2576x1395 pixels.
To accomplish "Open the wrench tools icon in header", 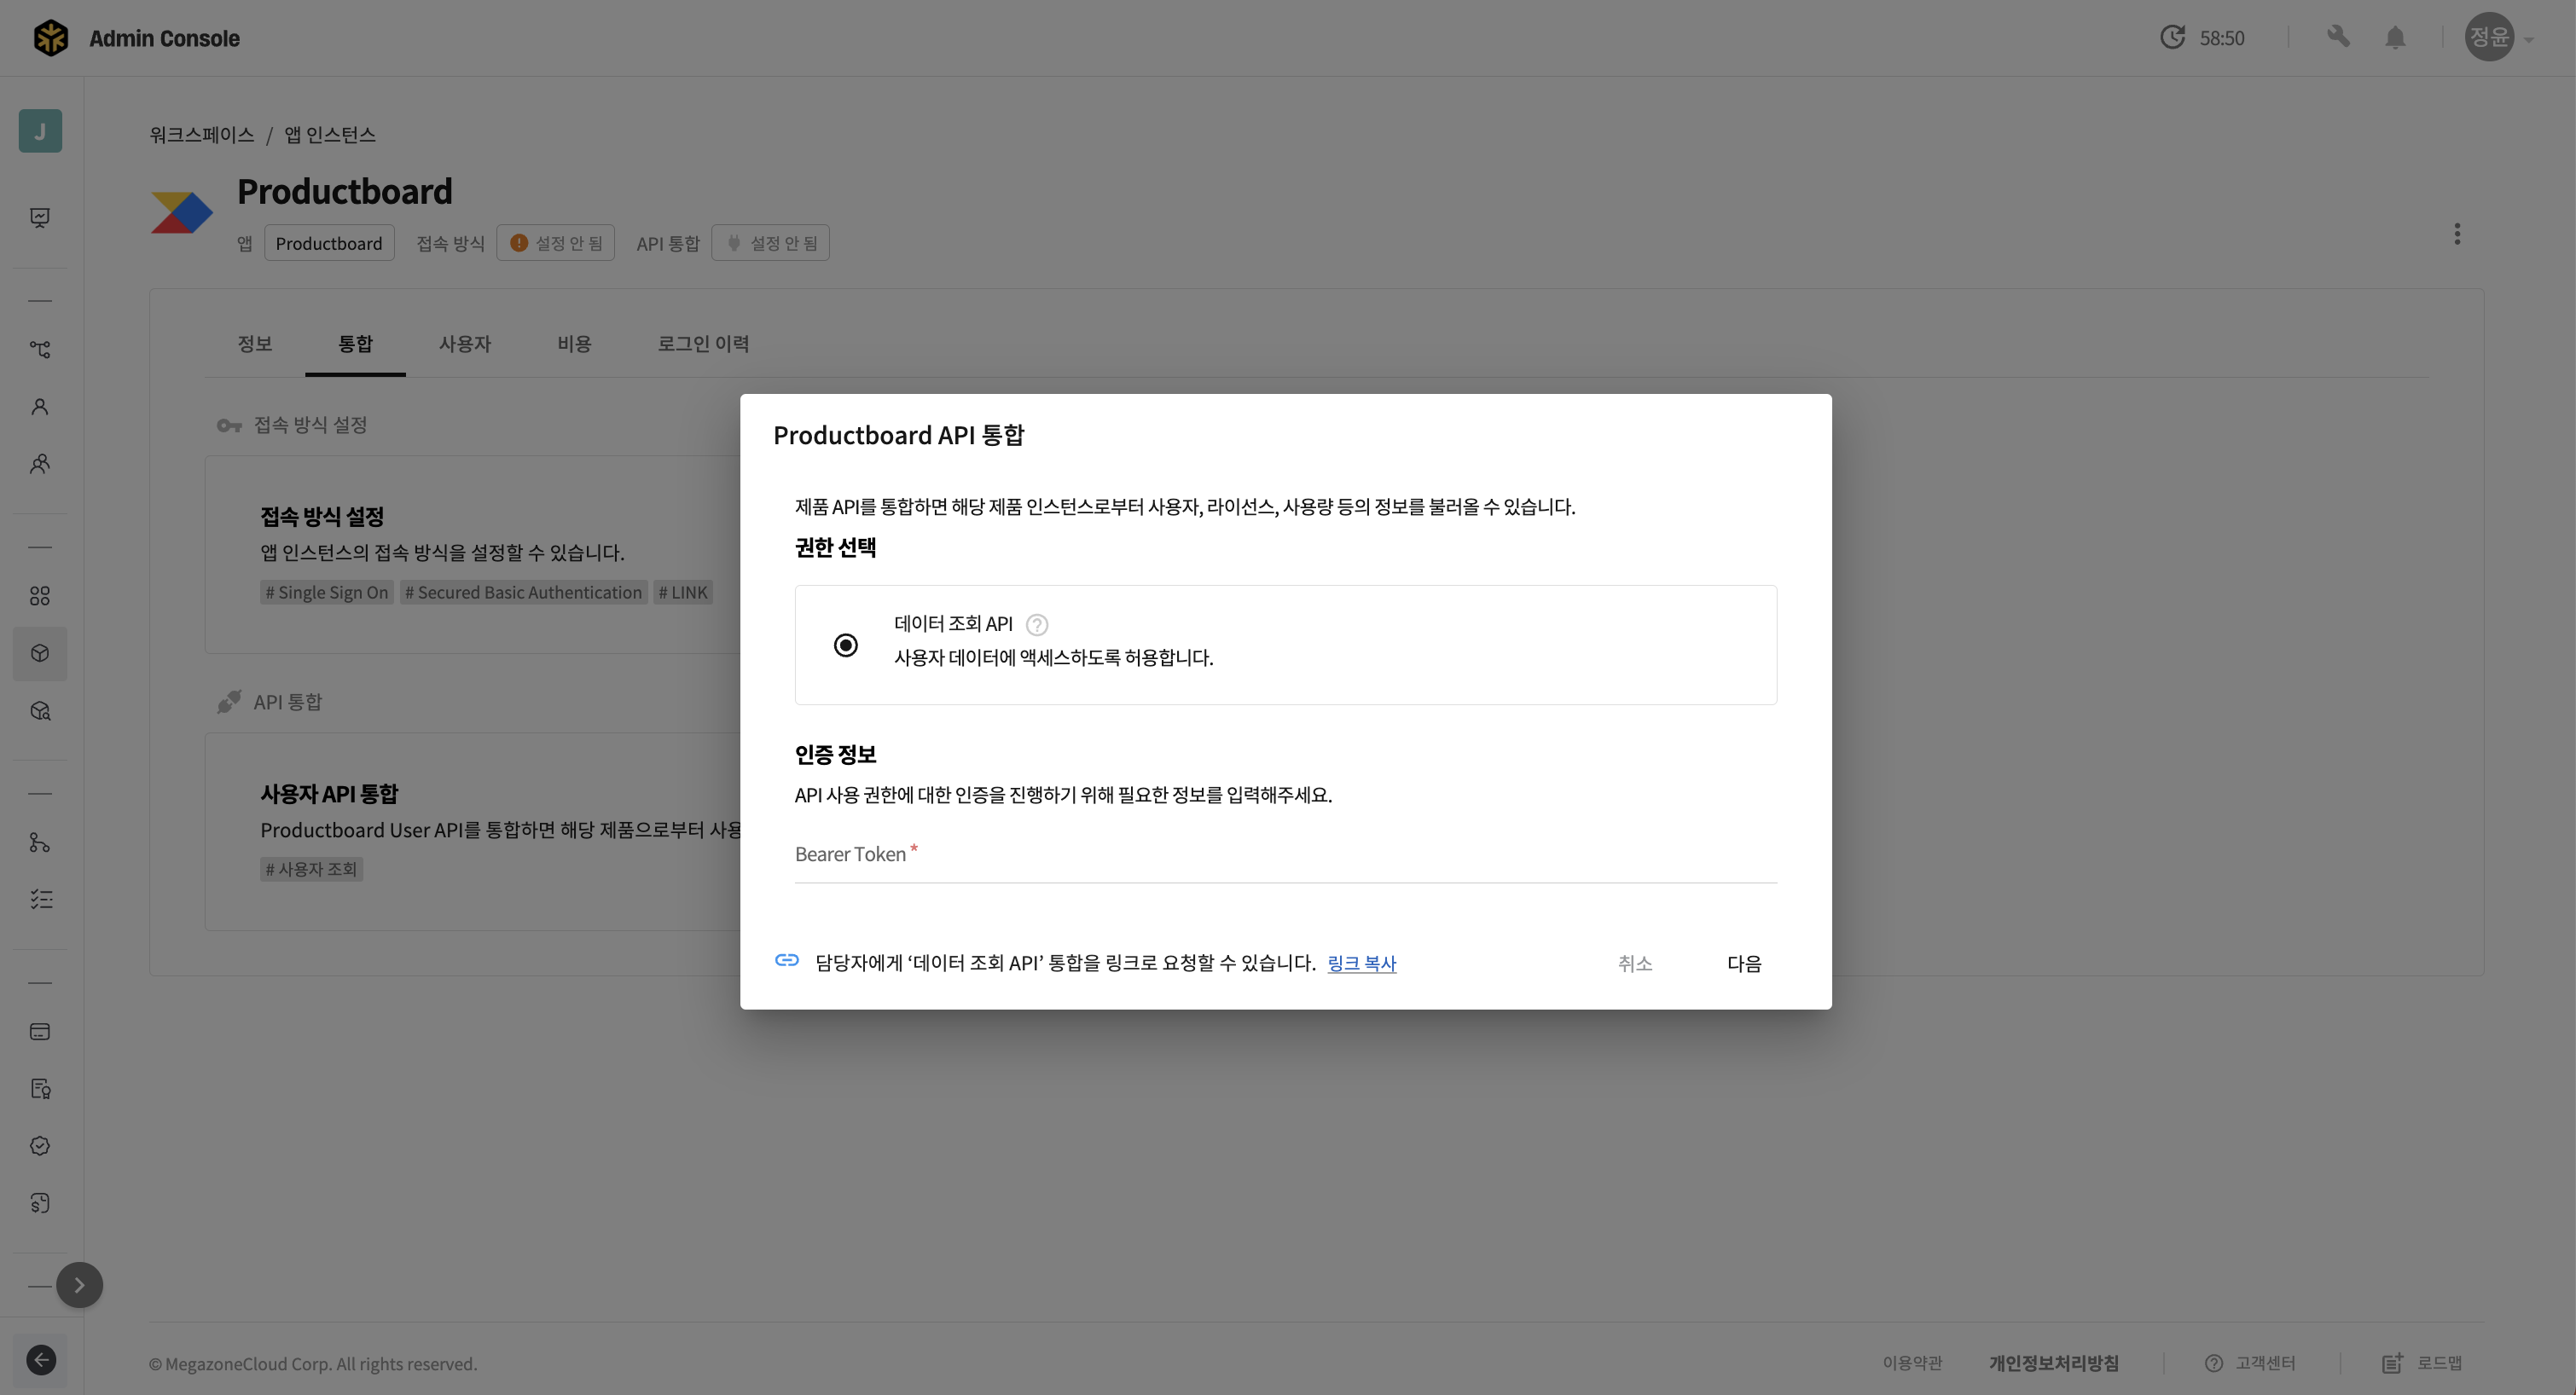I will click(x=2338, y=38).
